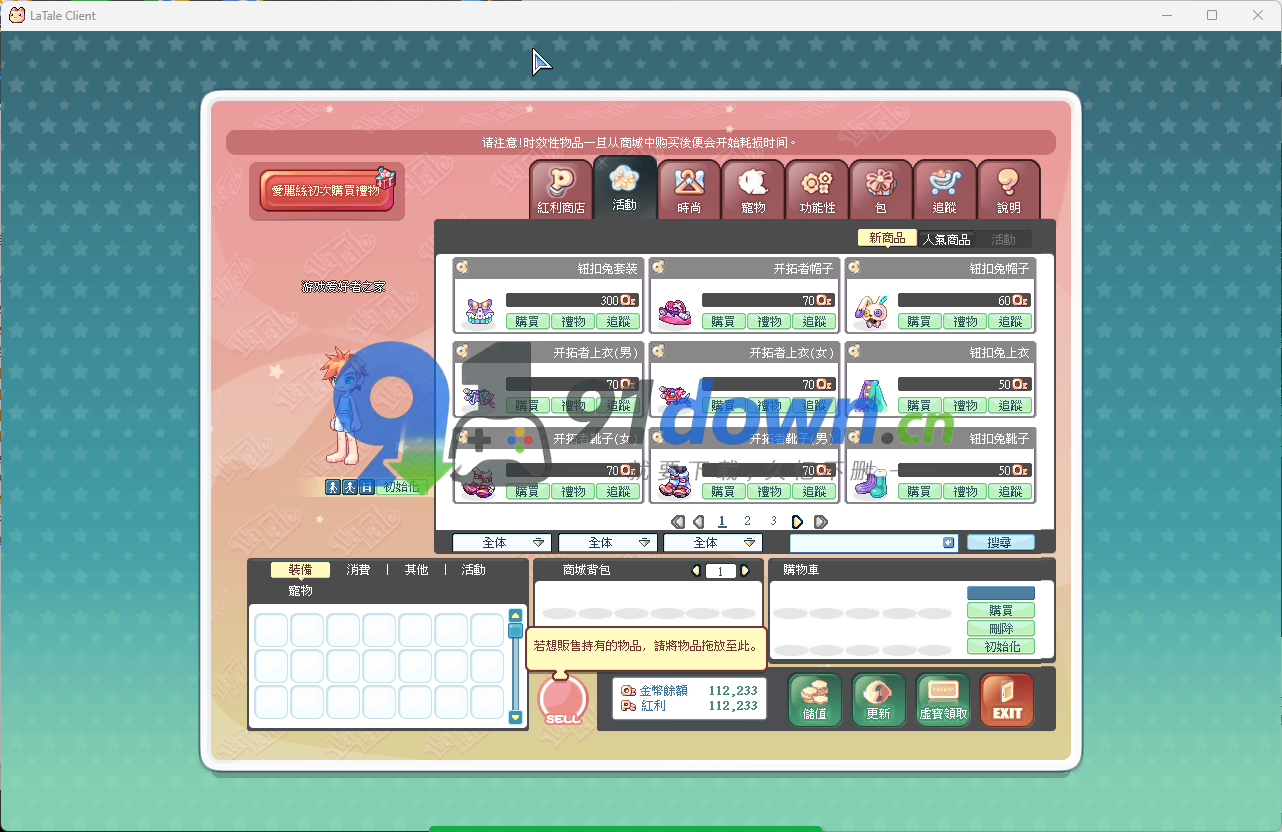Show the 人氣商品 popular items list
The image size is (1282, 832).
pos(946,239)
